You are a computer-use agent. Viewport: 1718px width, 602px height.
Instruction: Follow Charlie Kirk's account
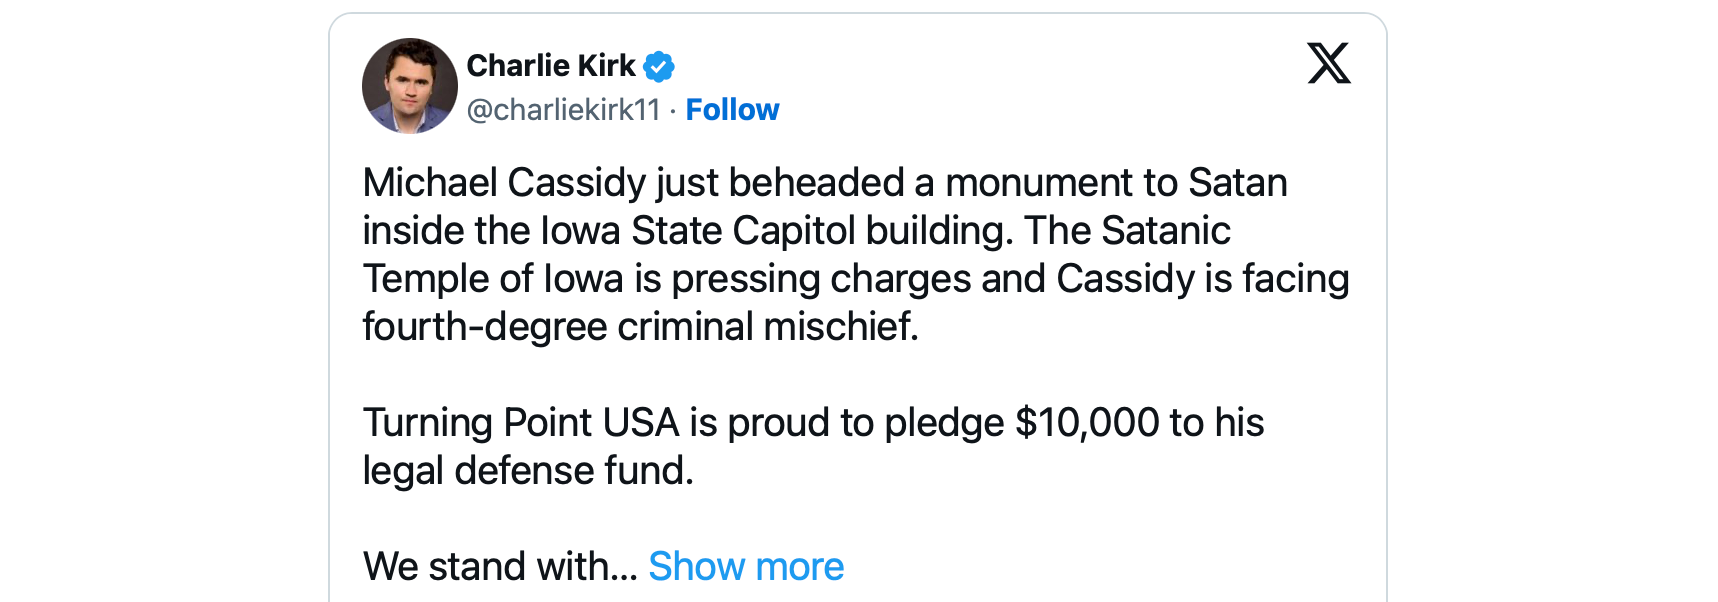(732, 110)
